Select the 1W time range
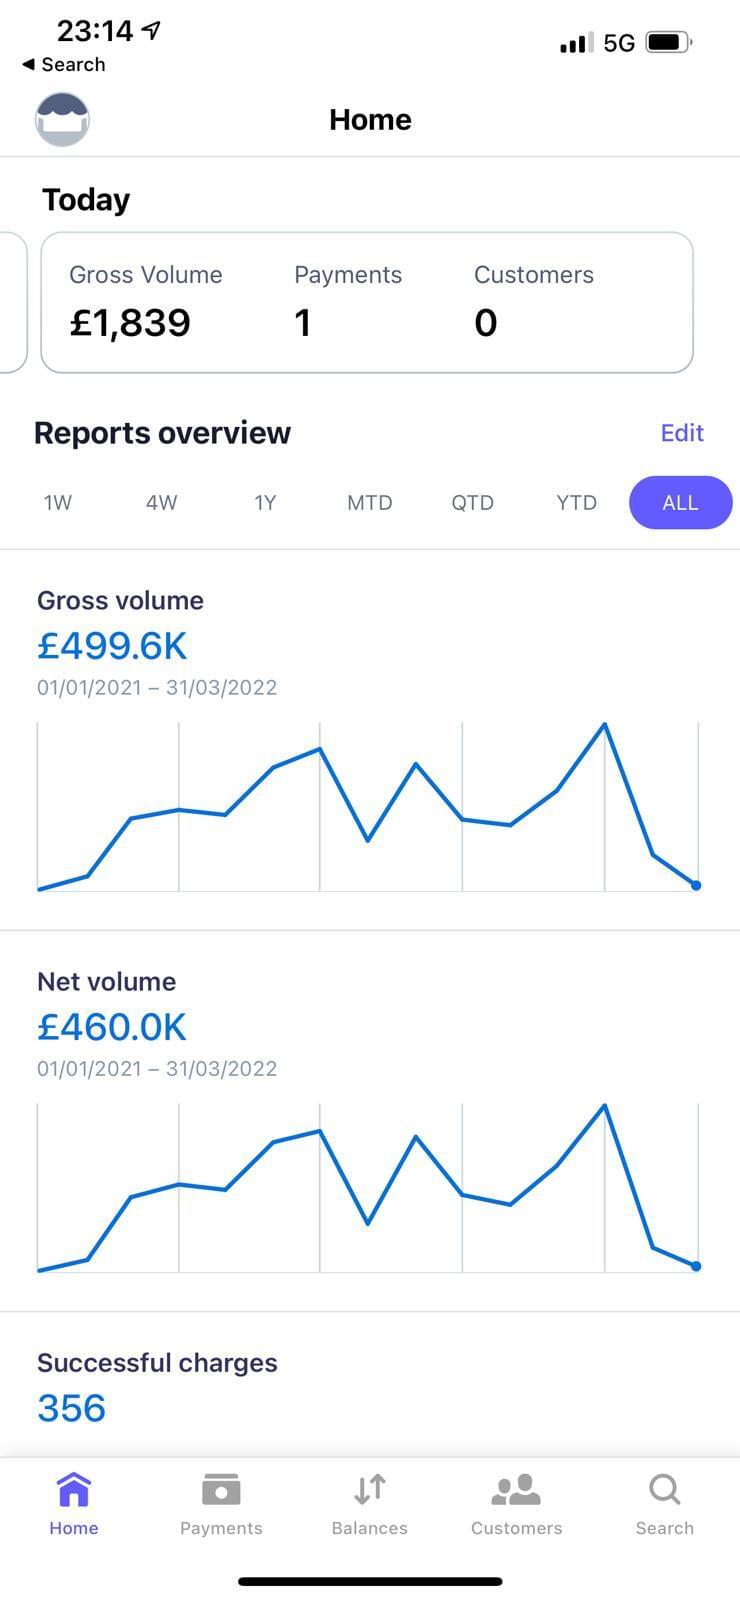This screenshot has height=1600, width=740. (58, 503)
